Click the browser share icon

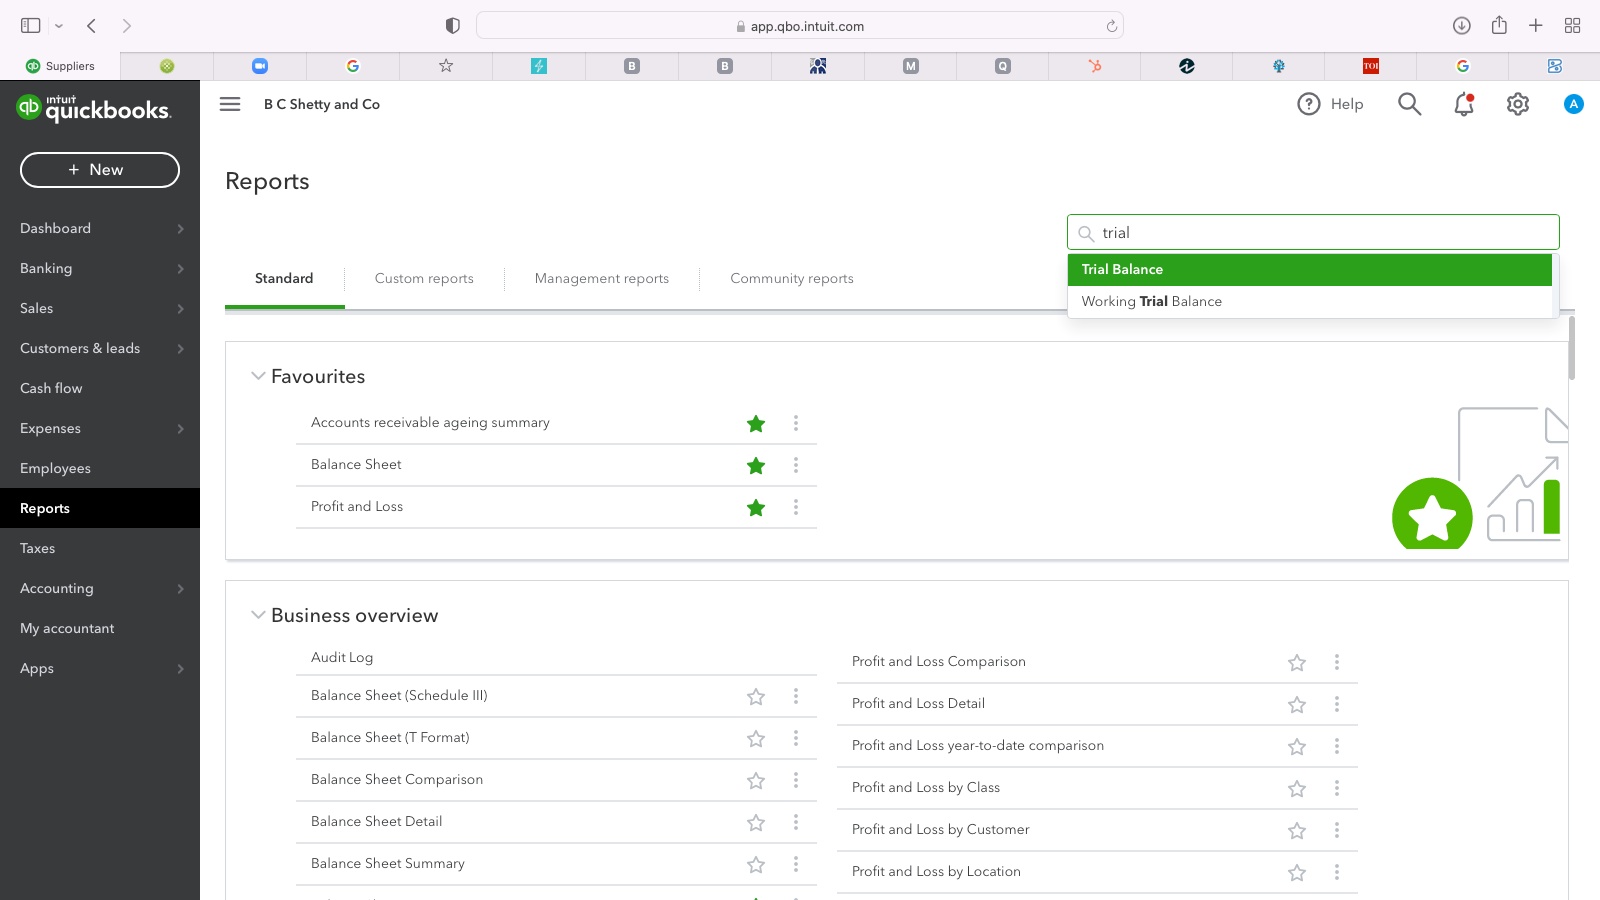(x=1499, y=26)
